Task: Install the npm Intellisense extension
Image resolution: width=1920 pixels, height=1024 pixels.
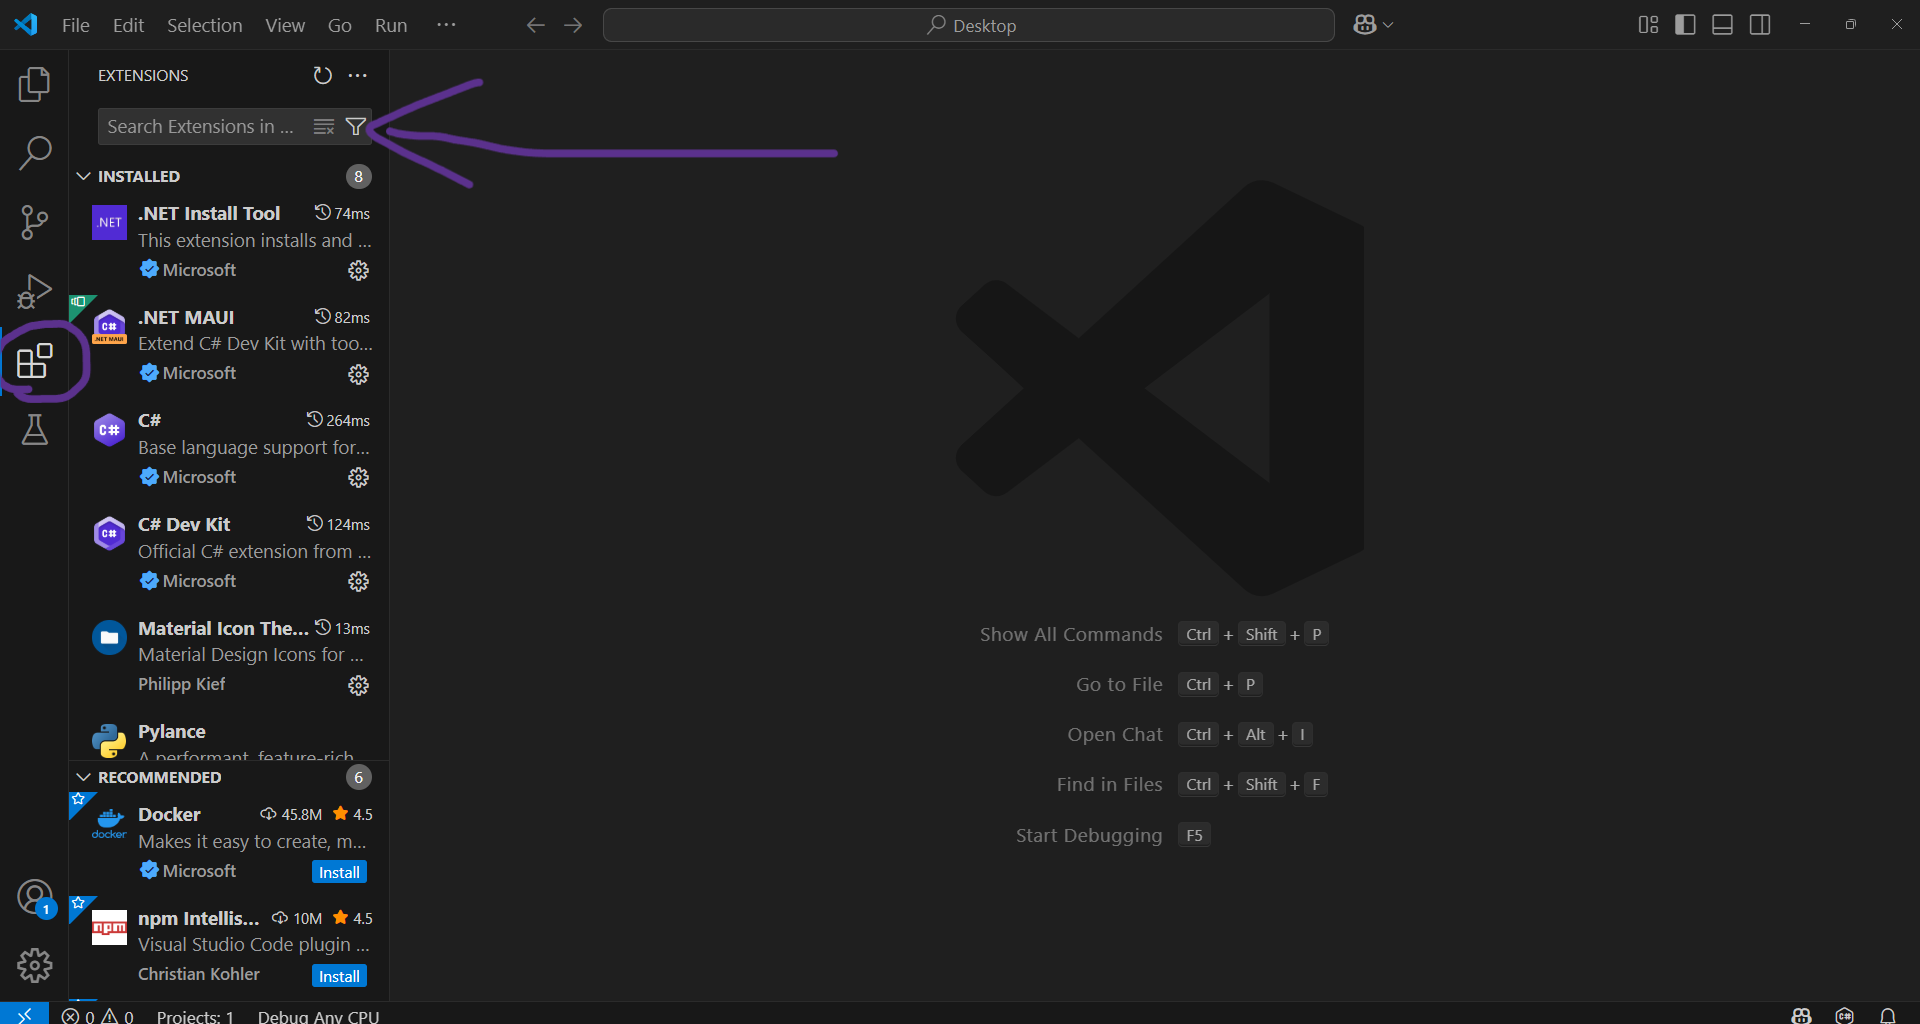Action: point(339,976)
